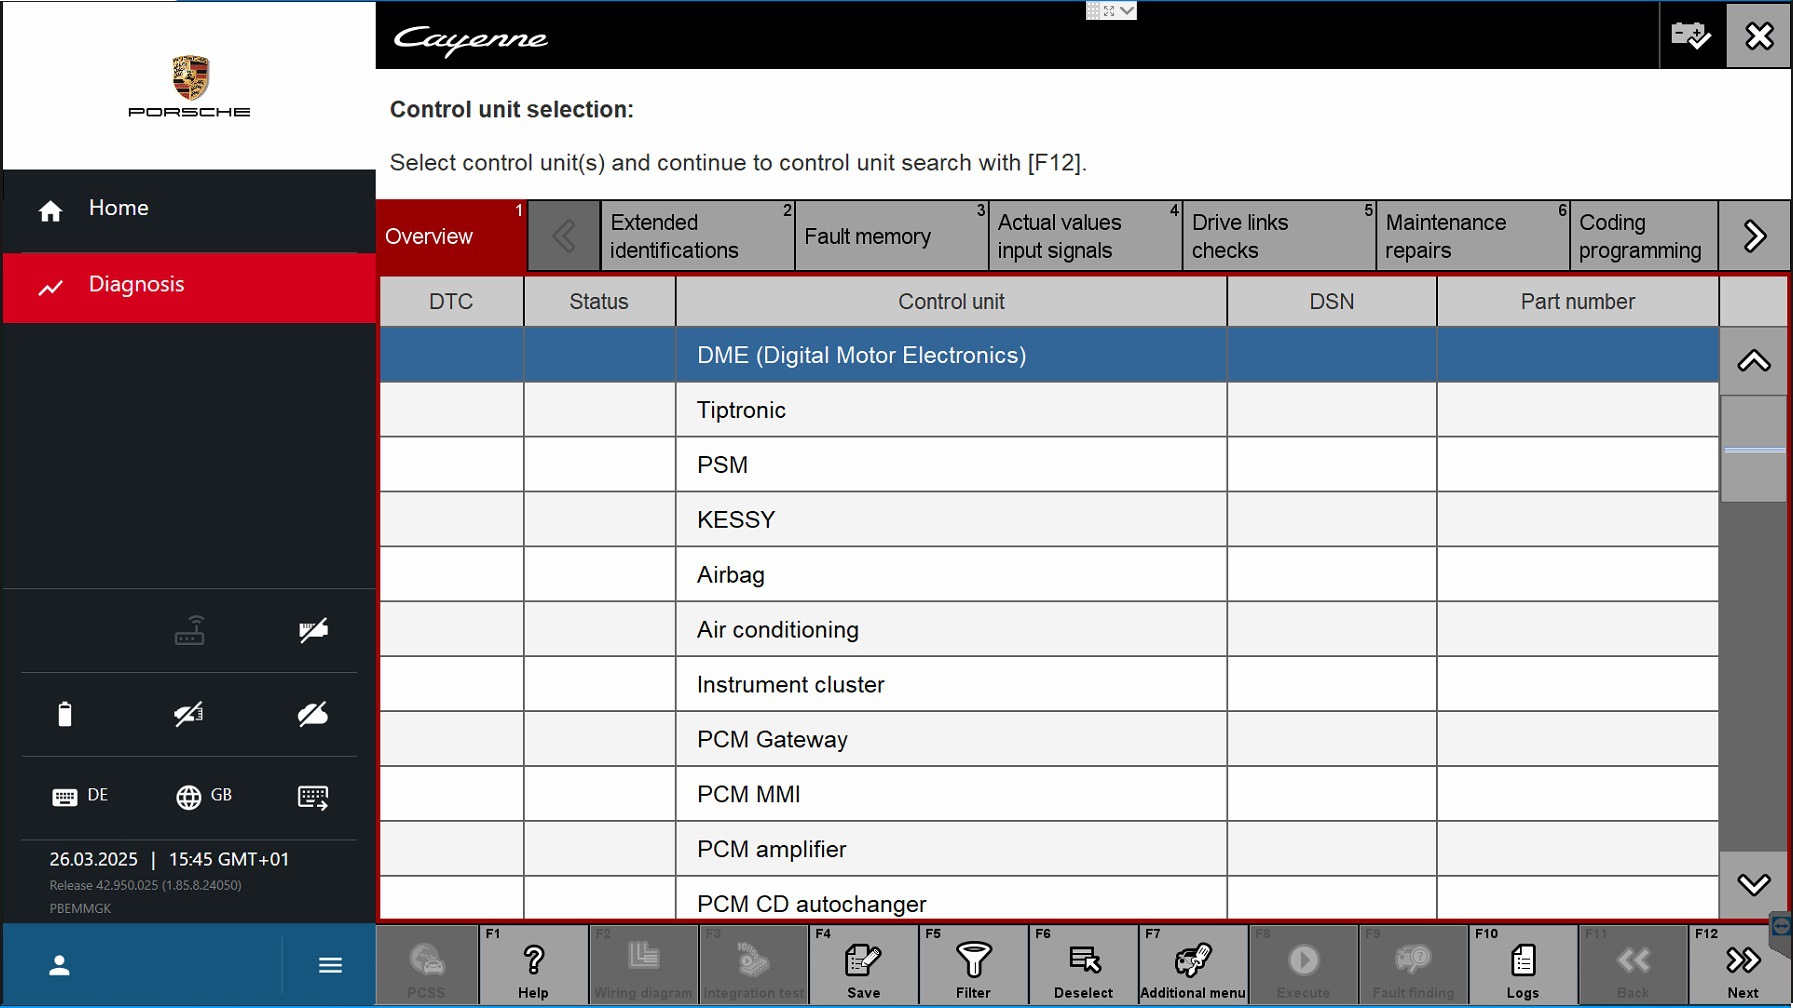Click the date and time display
1793x1008 pixels.
coord(169,859)
